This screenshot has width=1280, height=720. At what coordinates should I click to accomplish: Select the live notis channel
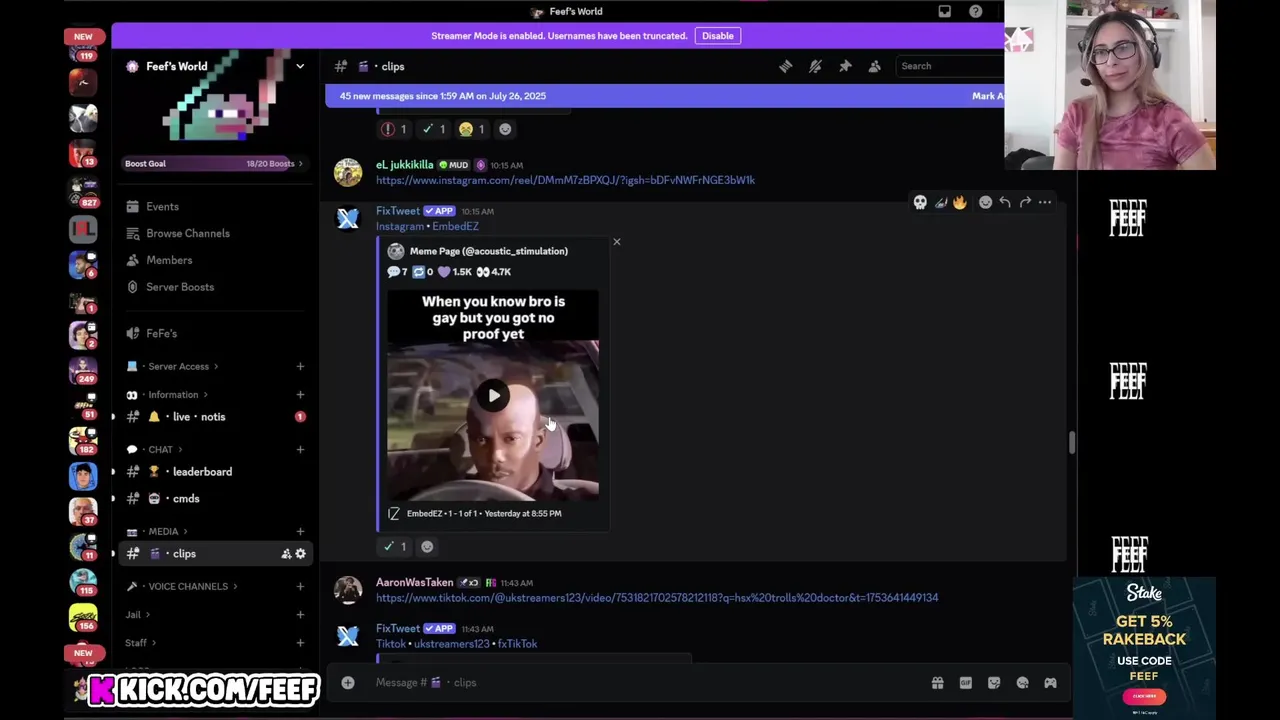214,417
